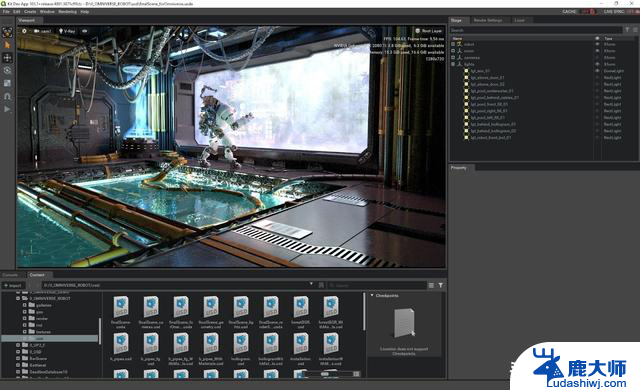Open the Window menu
The width and height of the screenshot is (640, 390).
47,12
